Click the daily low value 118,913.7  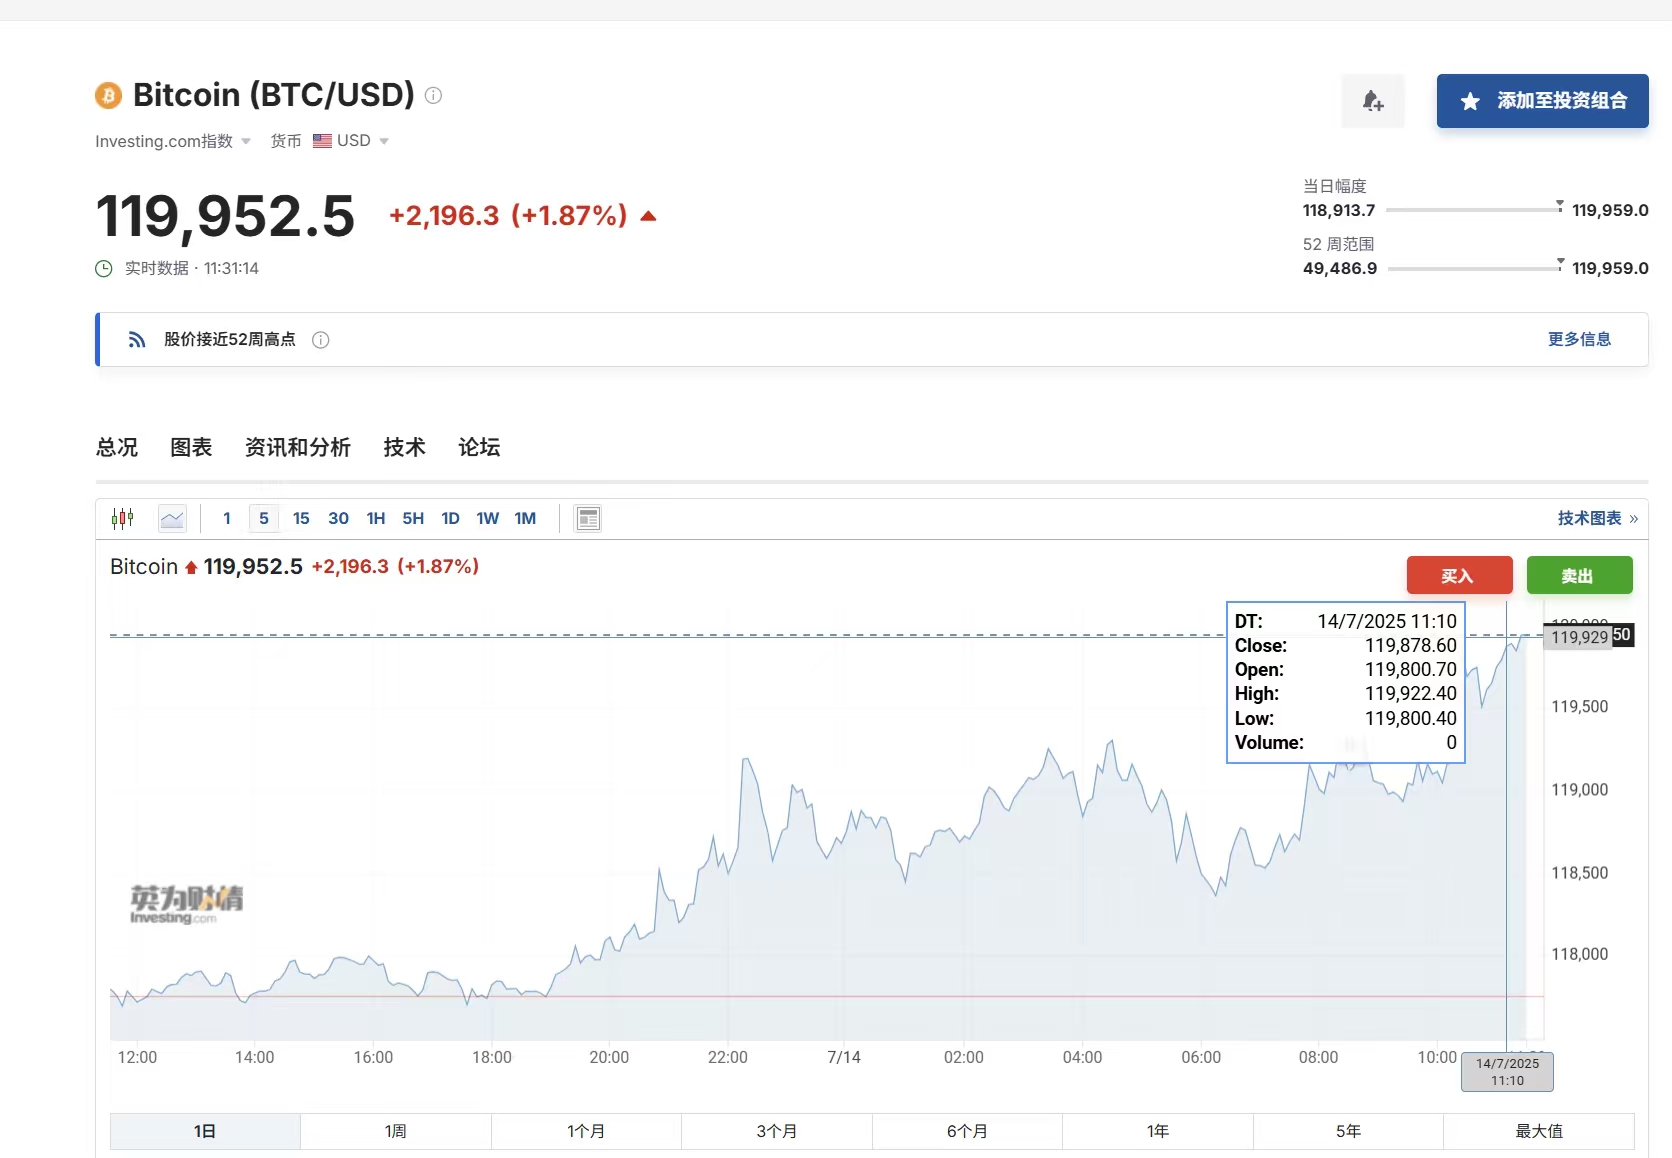coord(1339,210)
